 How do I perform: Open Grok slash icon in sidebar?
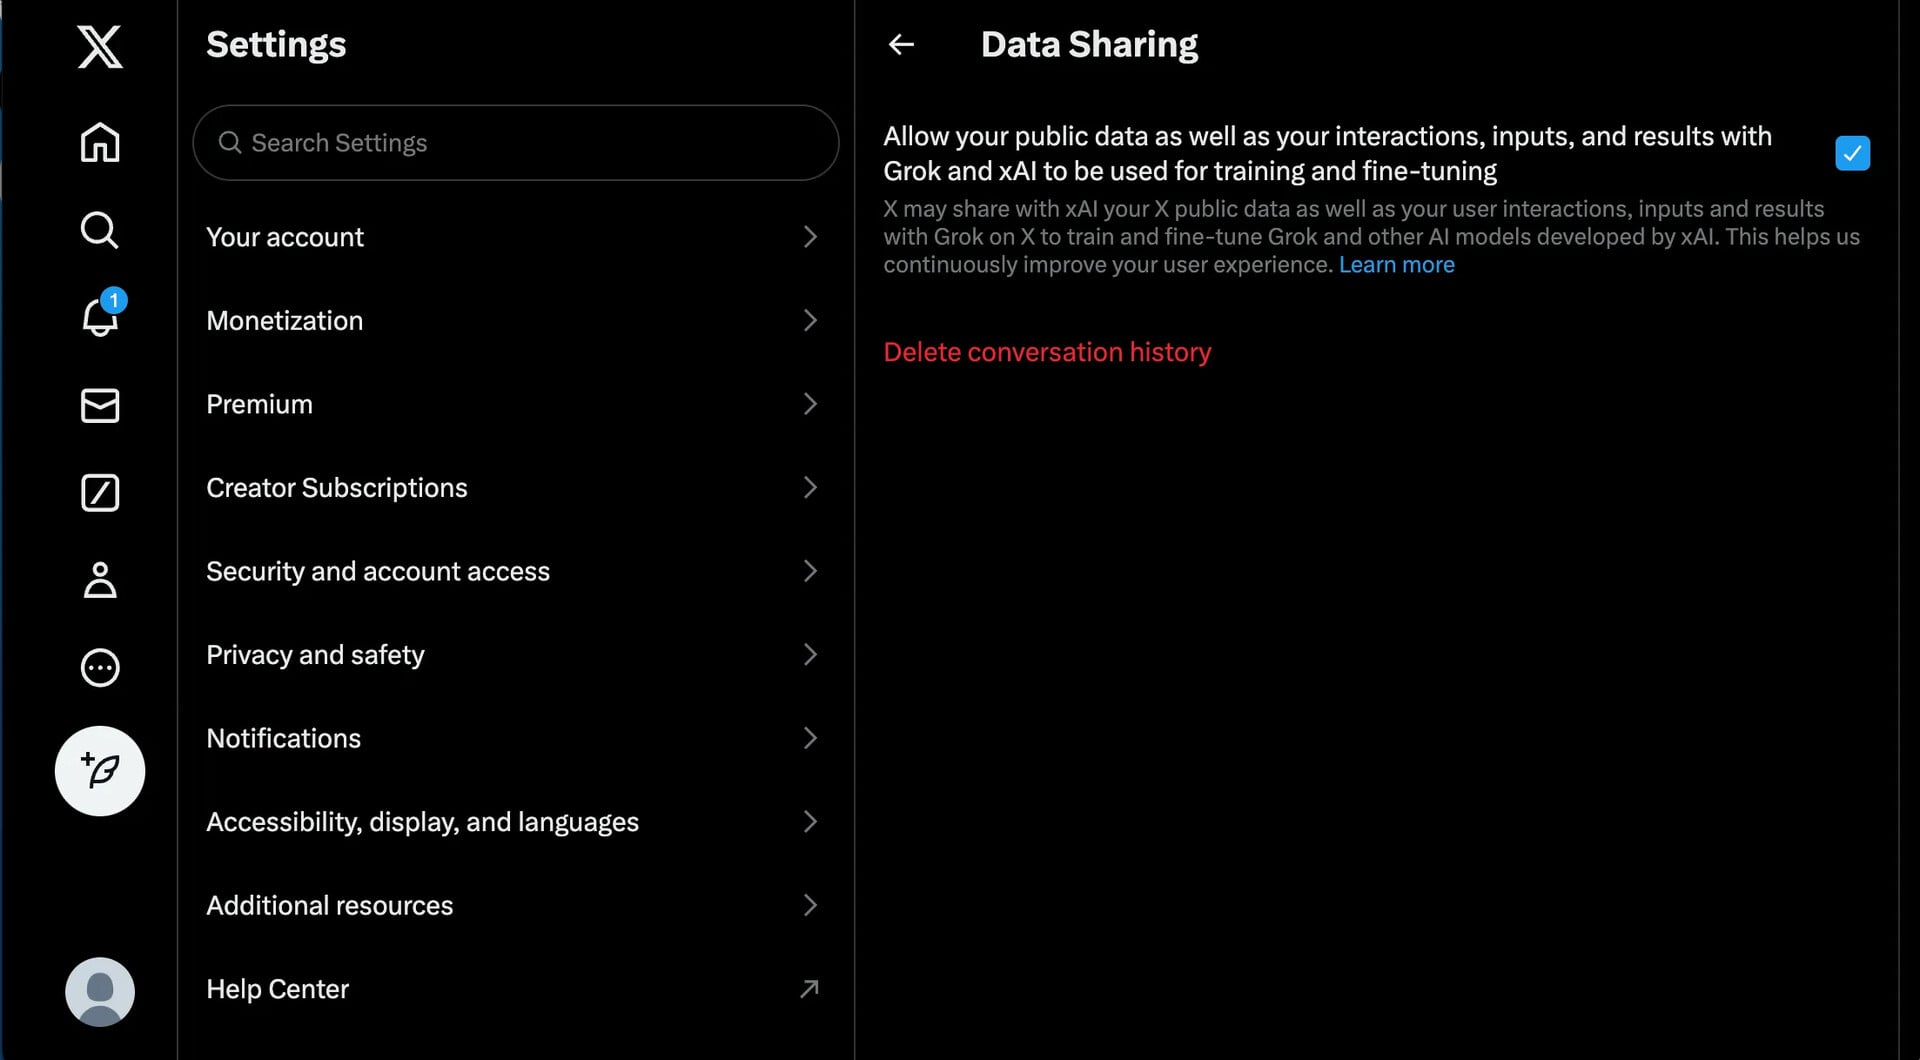click(100, 493)
